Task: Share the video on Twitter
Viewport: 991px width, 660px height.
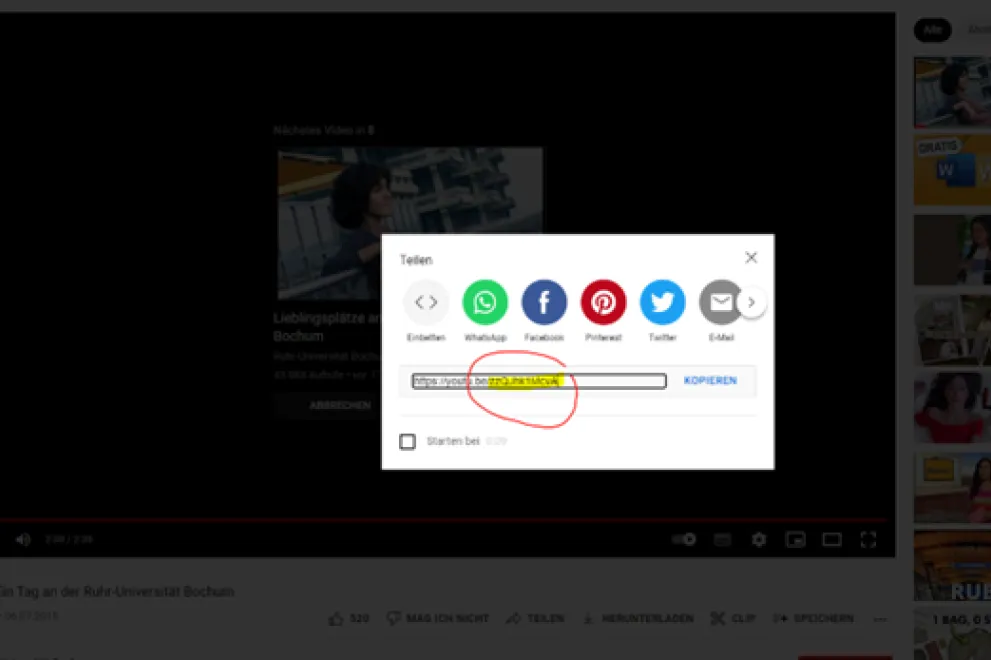Action: pyautogui.click(x=662, y=302)
